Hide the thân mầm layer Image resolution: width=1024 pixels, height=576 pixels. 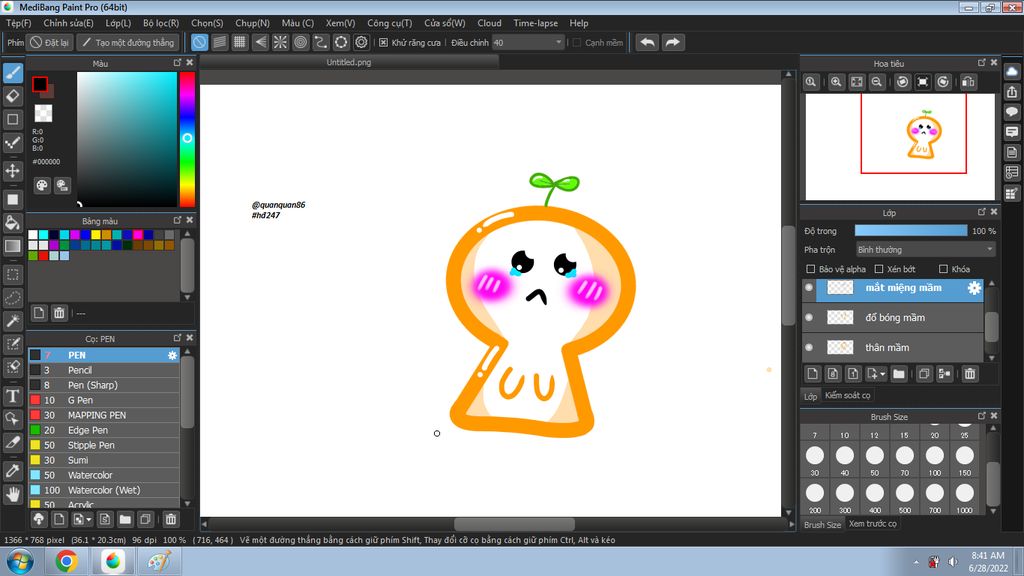809,347
